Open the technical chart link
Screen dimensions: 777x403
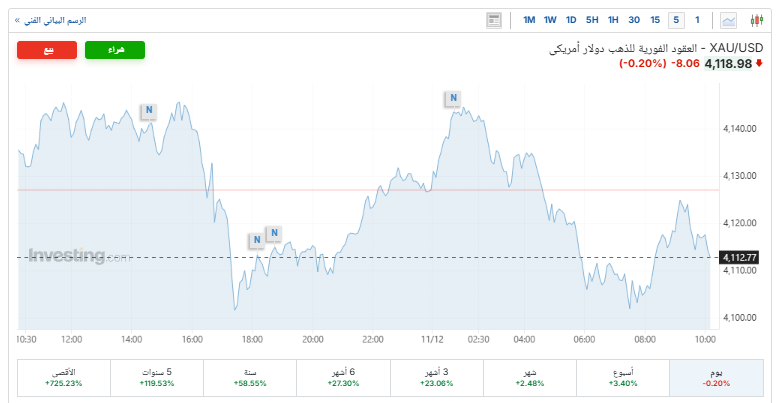click(50, 20)
